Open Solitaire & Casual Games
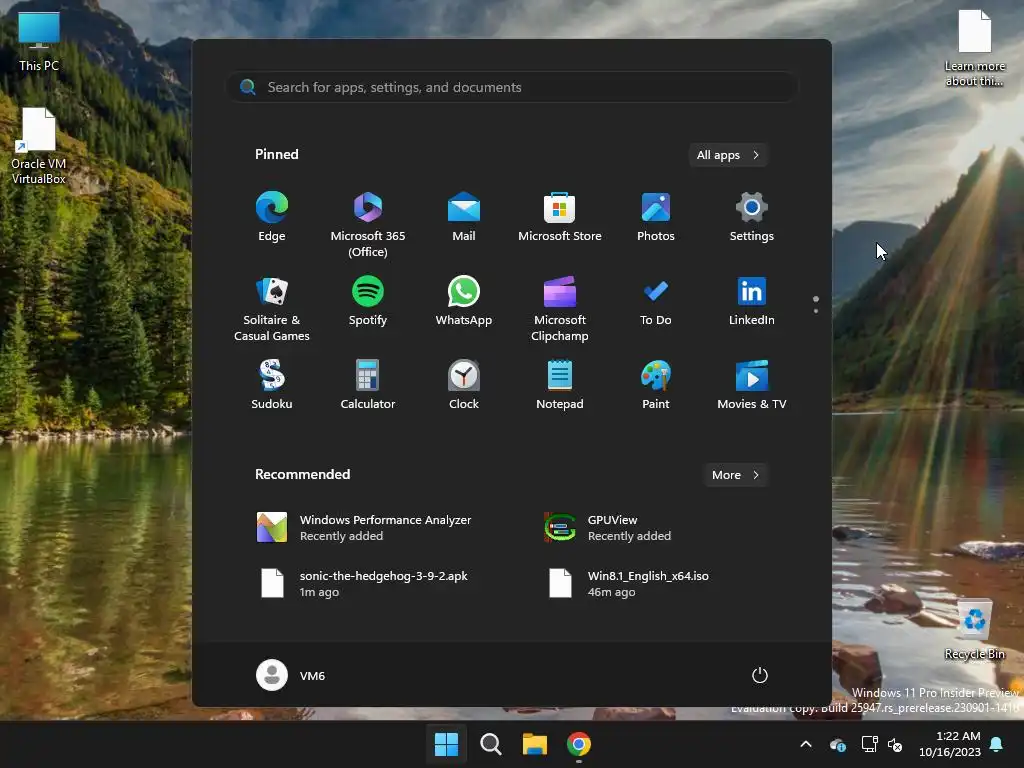The height and width of the screenshot is (768, 1024). click(272, 309)
